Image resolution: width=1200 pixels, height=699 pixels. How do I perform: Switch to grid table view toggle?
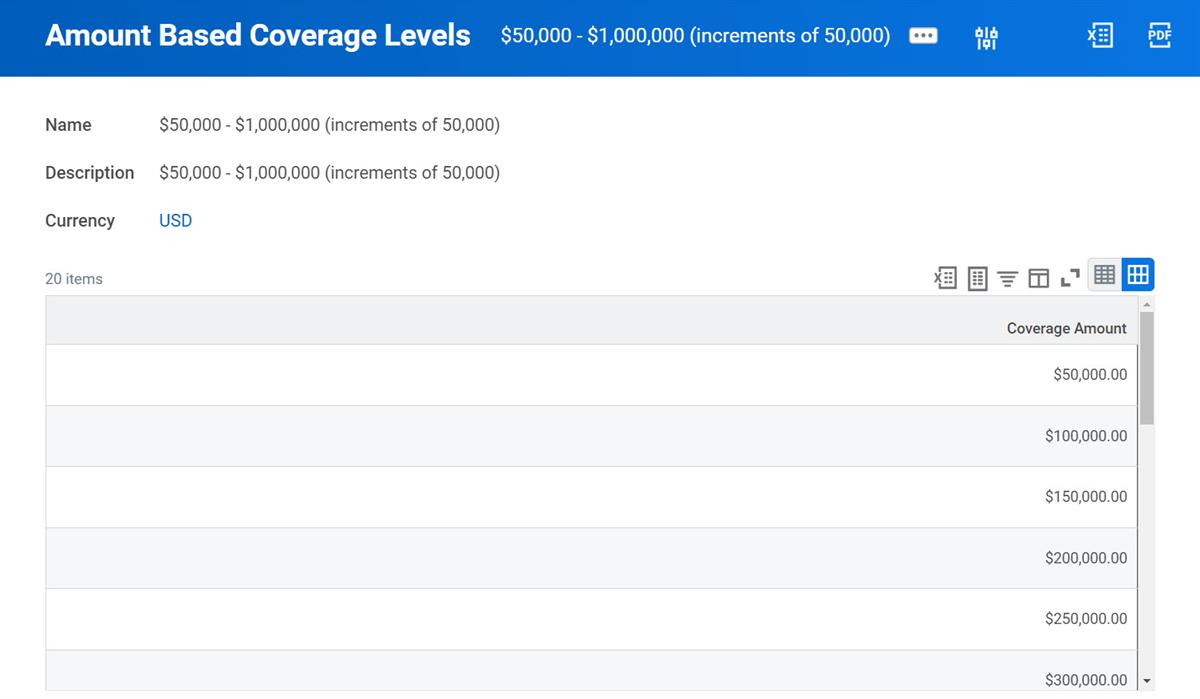pos(1138,274)
